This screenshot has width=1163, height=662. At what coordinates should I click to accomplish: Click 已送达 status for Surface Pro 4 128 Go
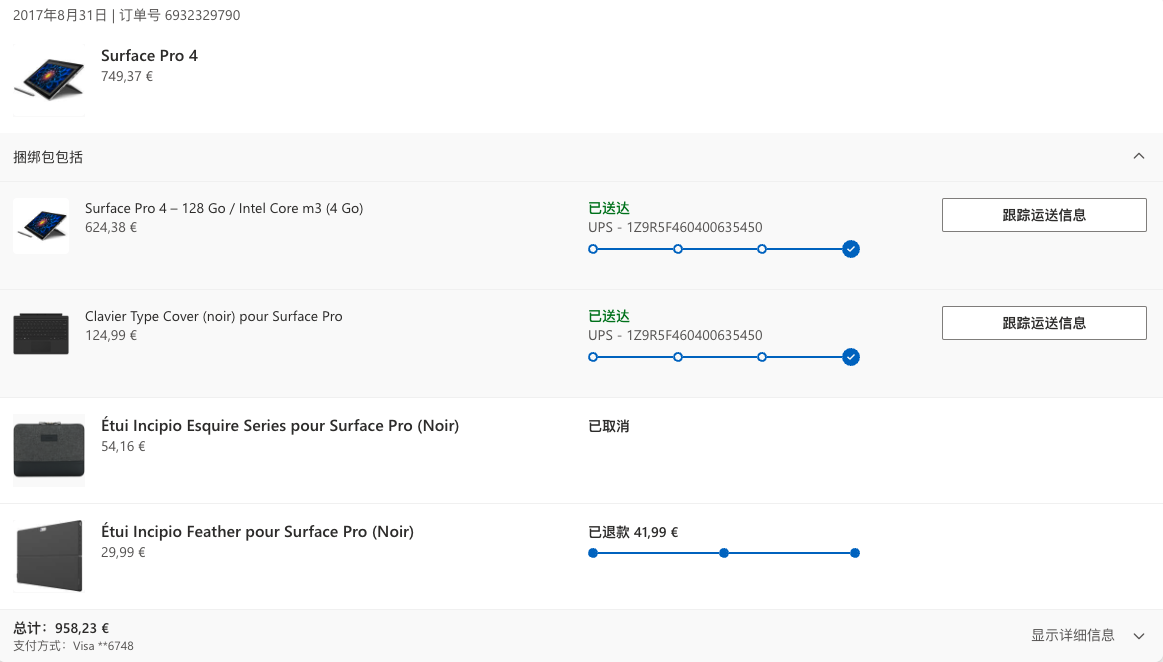(x=609, y=208)
